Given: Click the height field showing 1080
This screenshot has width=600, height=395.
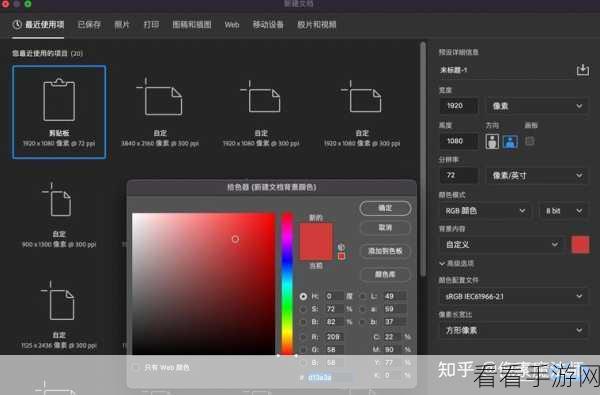Looking at the screenshot, I should coord(458,141).
